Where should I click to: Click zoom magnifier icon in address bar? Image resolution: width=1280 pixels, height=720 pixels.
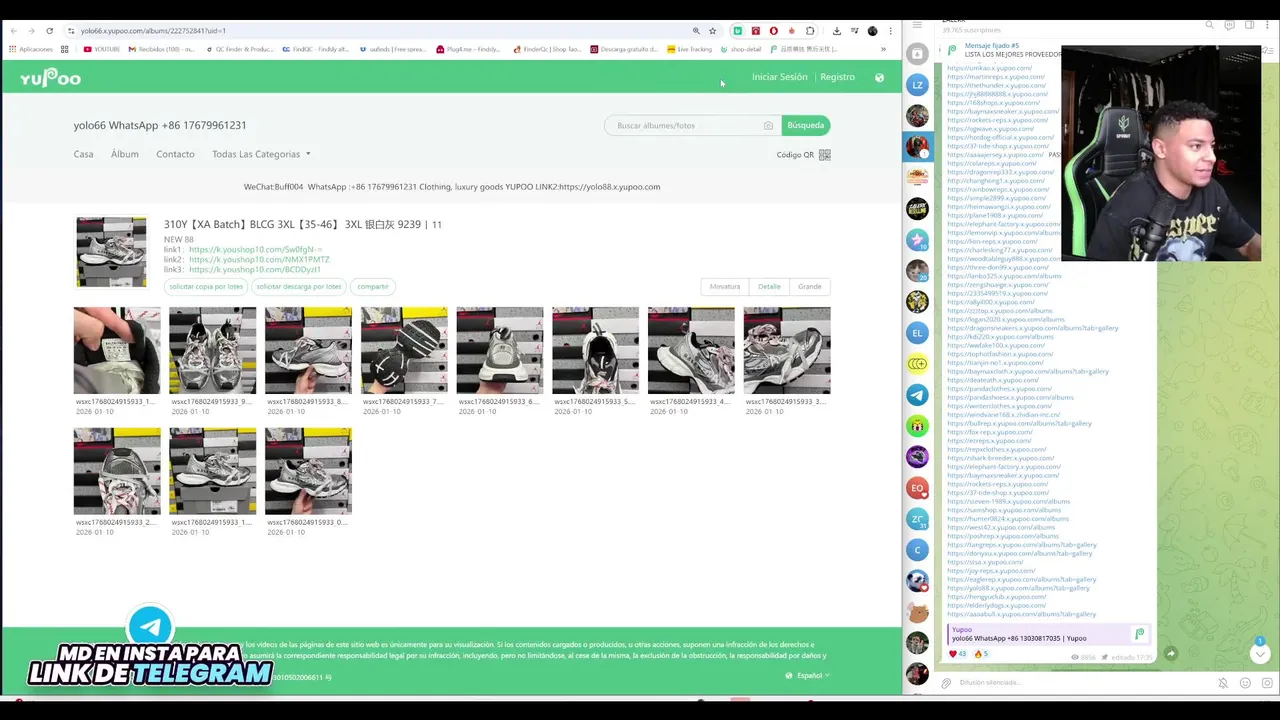696,31
